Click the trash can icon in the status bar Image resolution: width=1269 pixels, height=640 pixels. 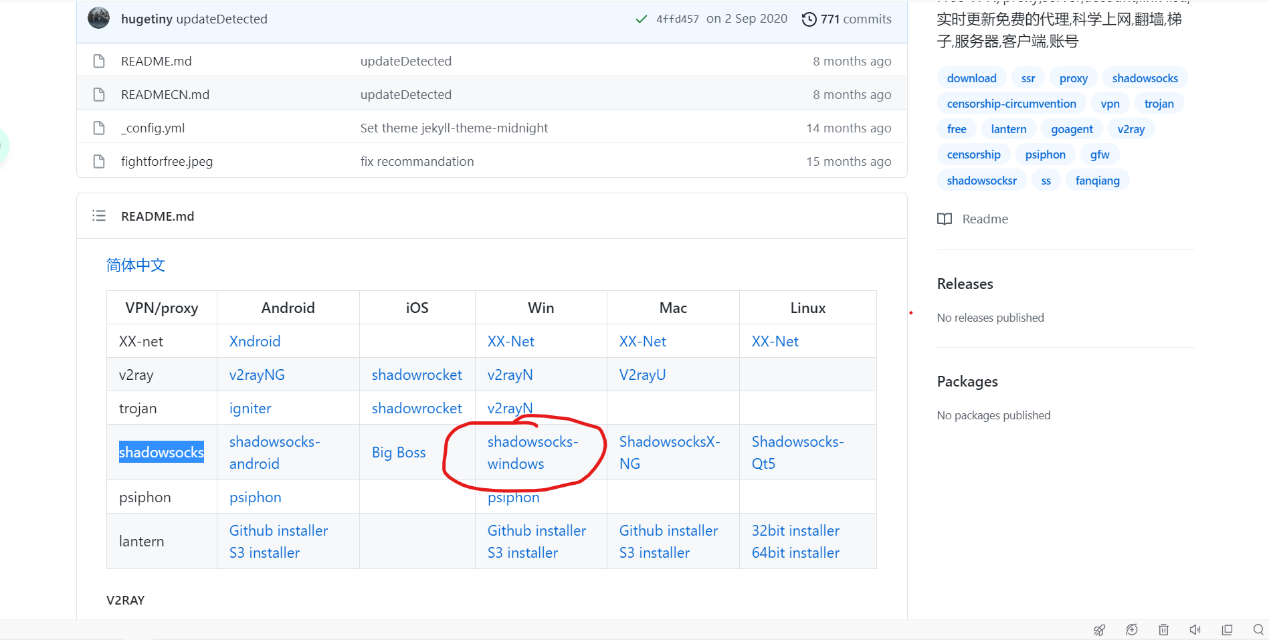coord(1164,630)
